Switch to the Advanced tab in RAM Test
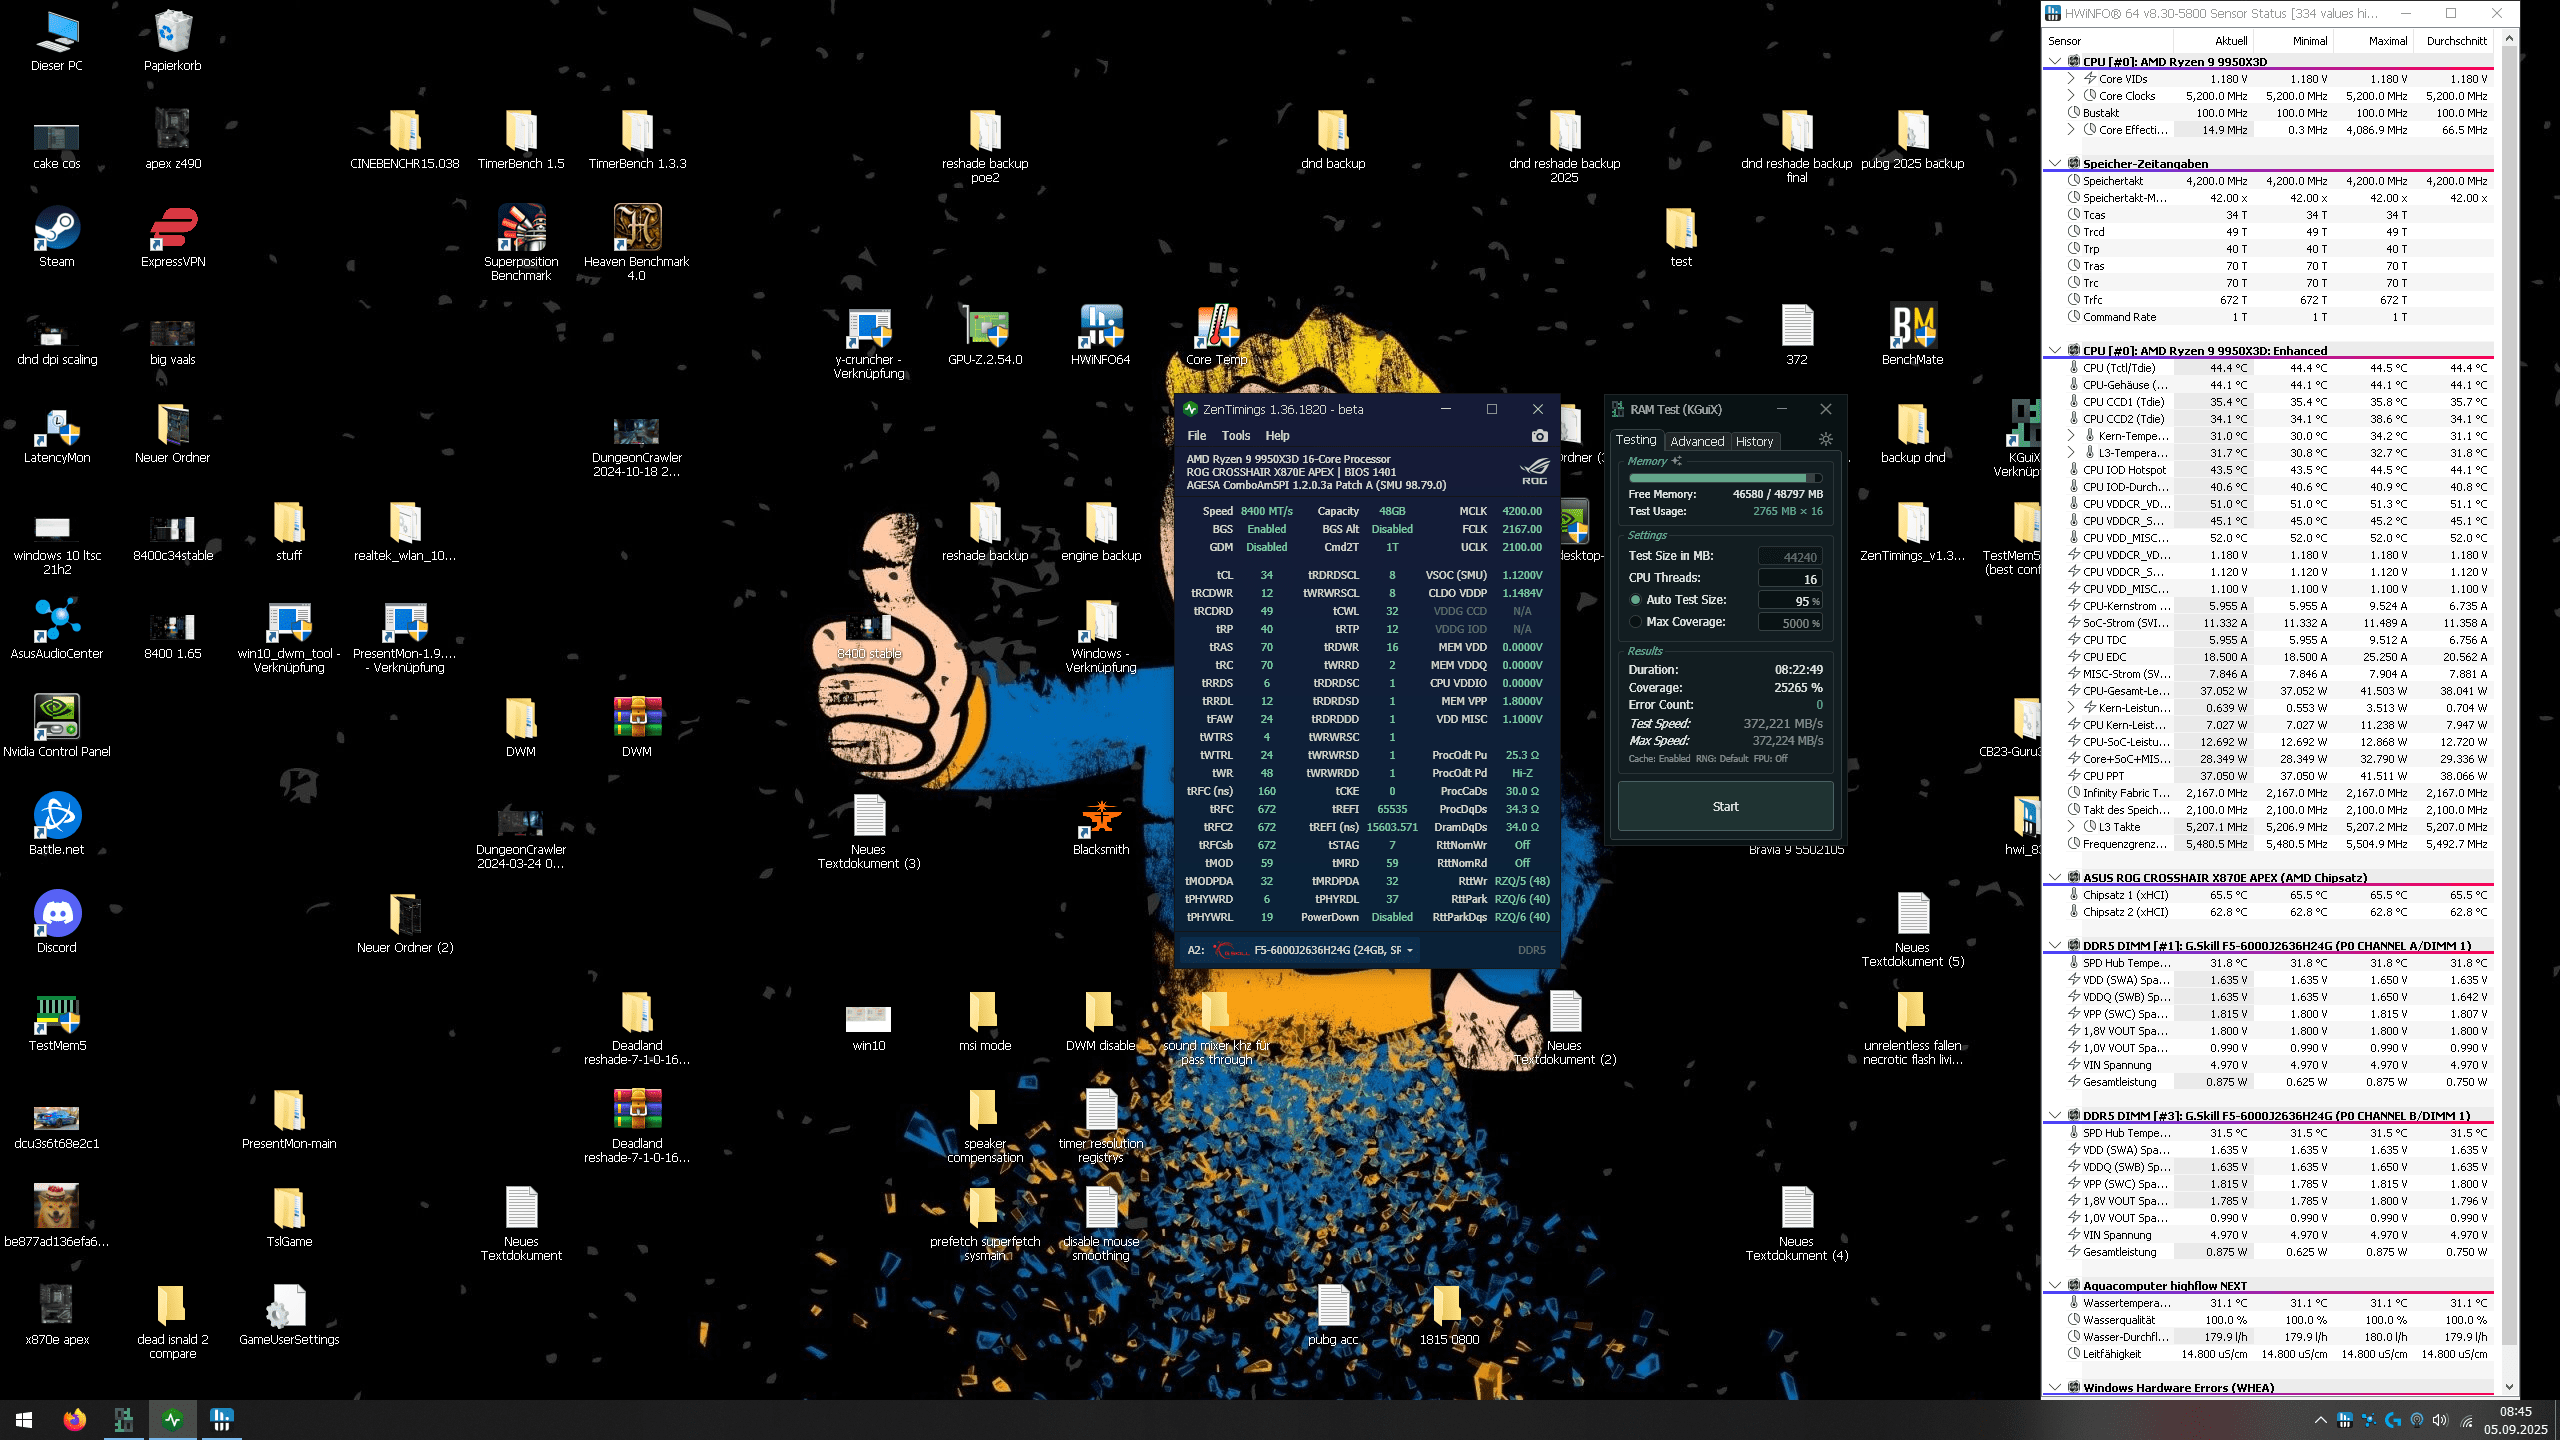This screenshot has height=1440, width=2560. click(x=1696, y=441)
